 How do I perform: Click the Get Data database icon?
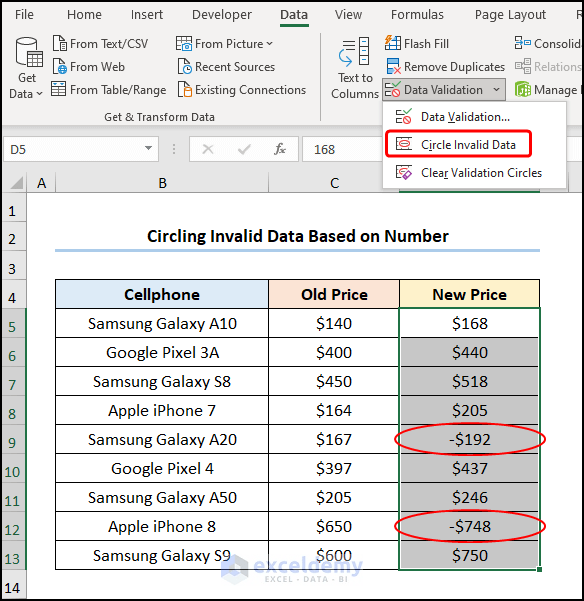click(28, 52)
